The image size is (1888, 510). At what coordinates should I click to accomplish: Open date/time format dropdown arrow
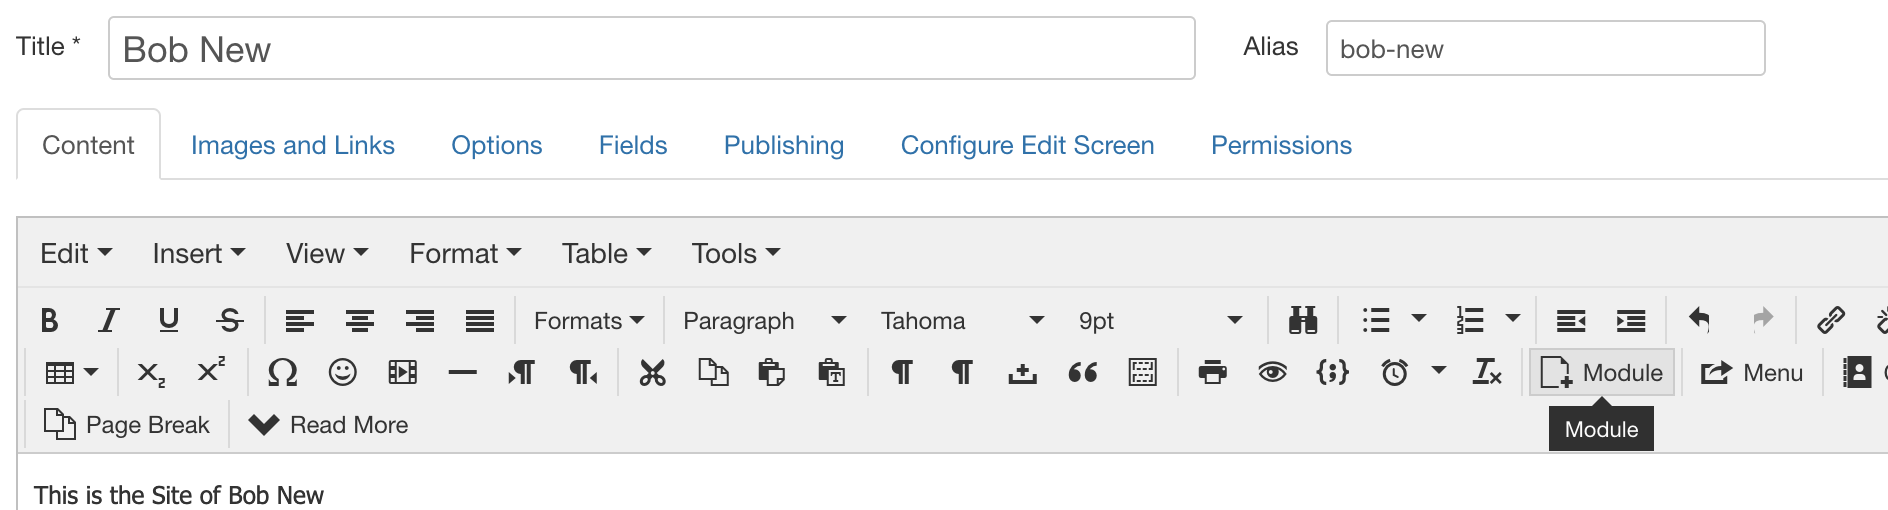pos(1439,371)
